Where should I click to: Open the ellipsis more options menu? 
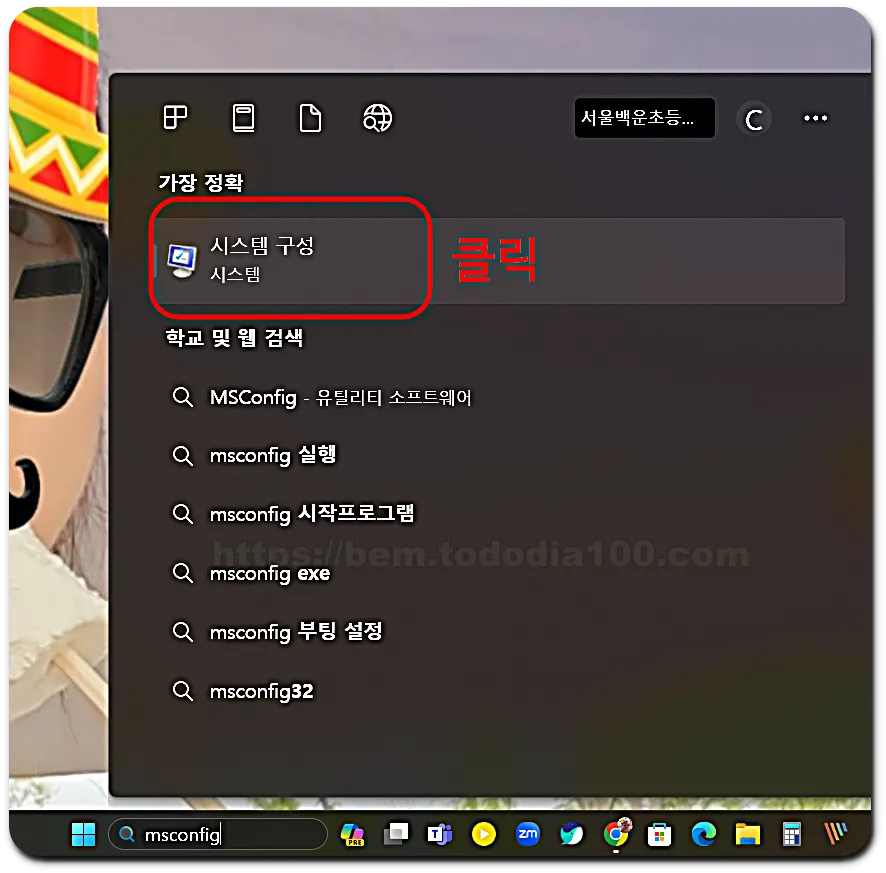pos(815,118)
